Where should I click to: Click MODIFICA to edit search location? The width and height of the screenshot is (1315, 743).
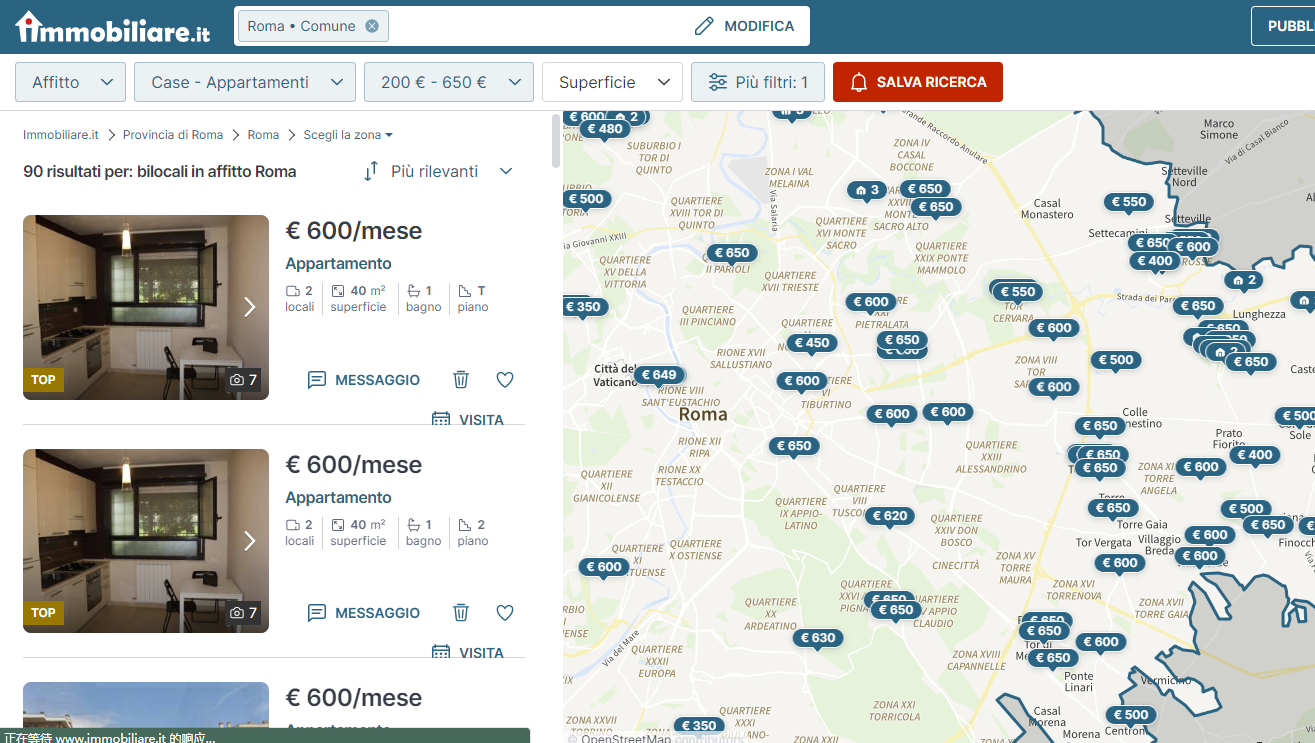745,26
